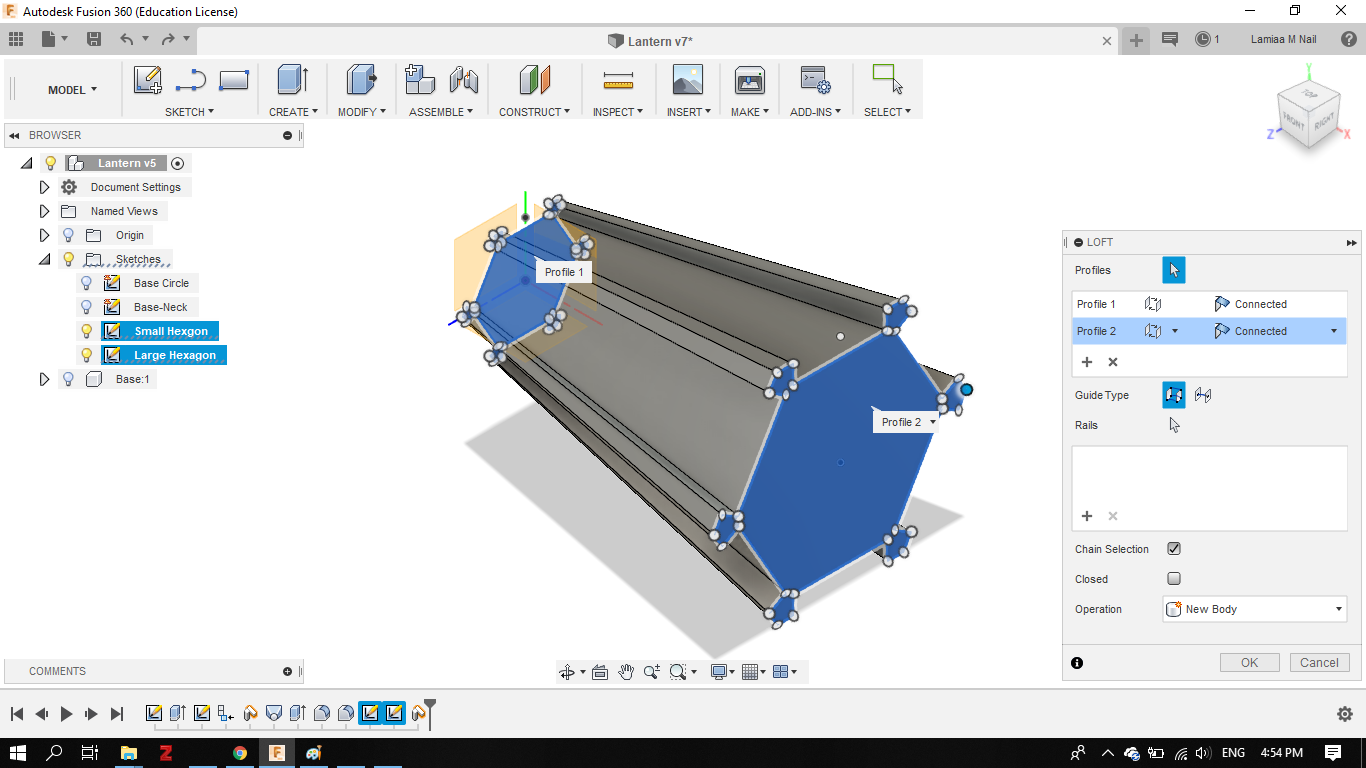Expand the Document Settings node
1366x768 pixels.
[44, 187]
